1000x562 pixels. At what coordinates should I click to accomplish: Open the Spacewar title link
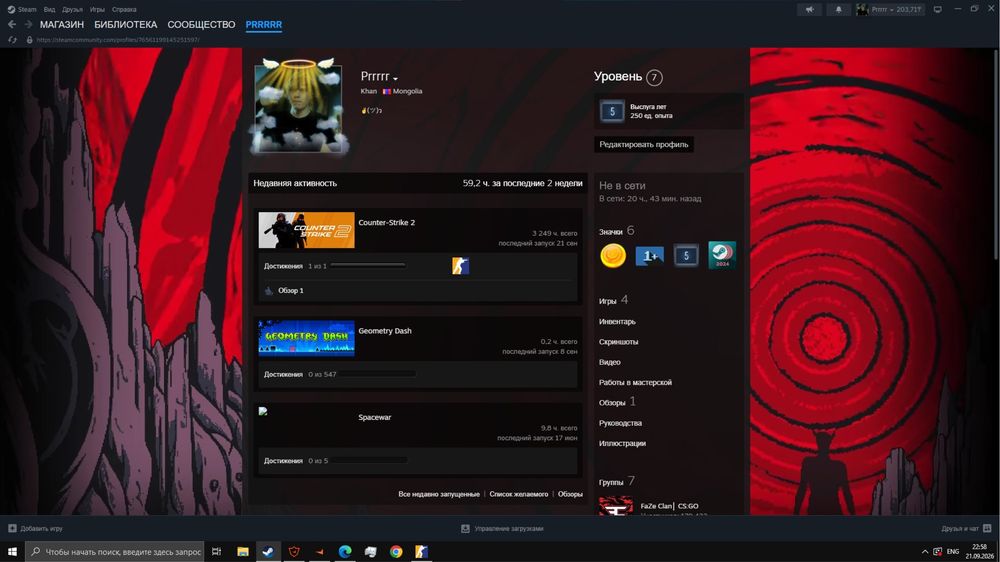[x=374, y=417]
